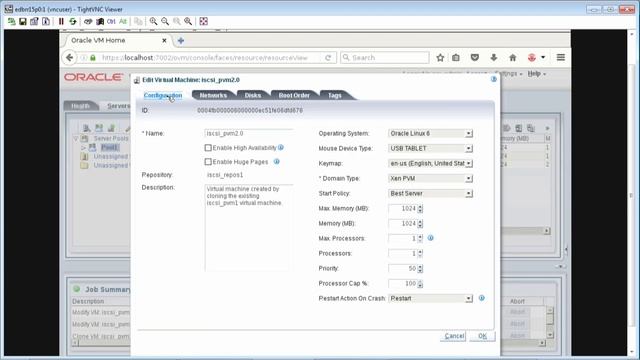The width and height of the screenshot is (640, 360).
Task: Enable Huge Pages checkbox
Action: click(208, 162)
